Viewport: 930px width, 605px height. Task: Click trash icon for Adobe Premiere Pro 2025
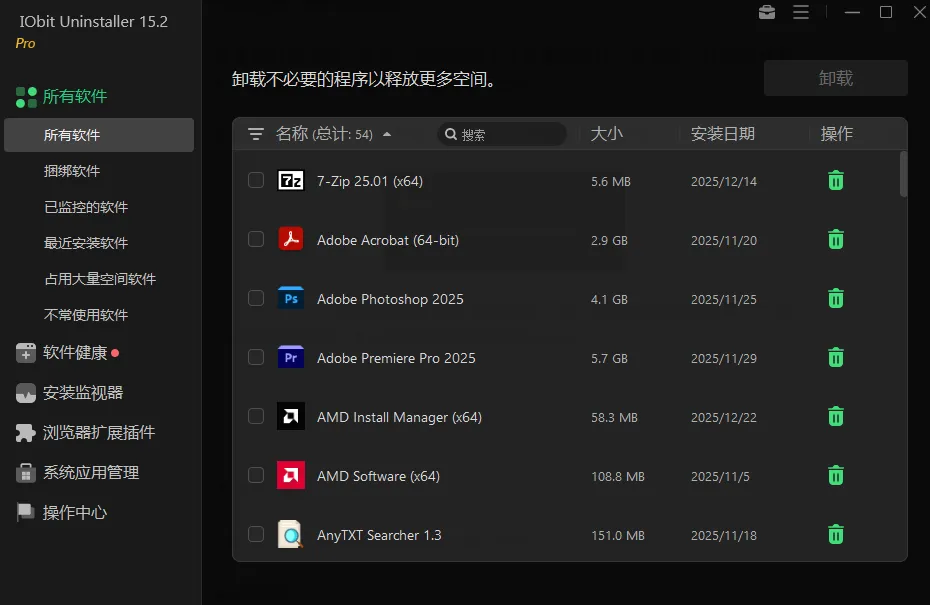click(836, 358)
